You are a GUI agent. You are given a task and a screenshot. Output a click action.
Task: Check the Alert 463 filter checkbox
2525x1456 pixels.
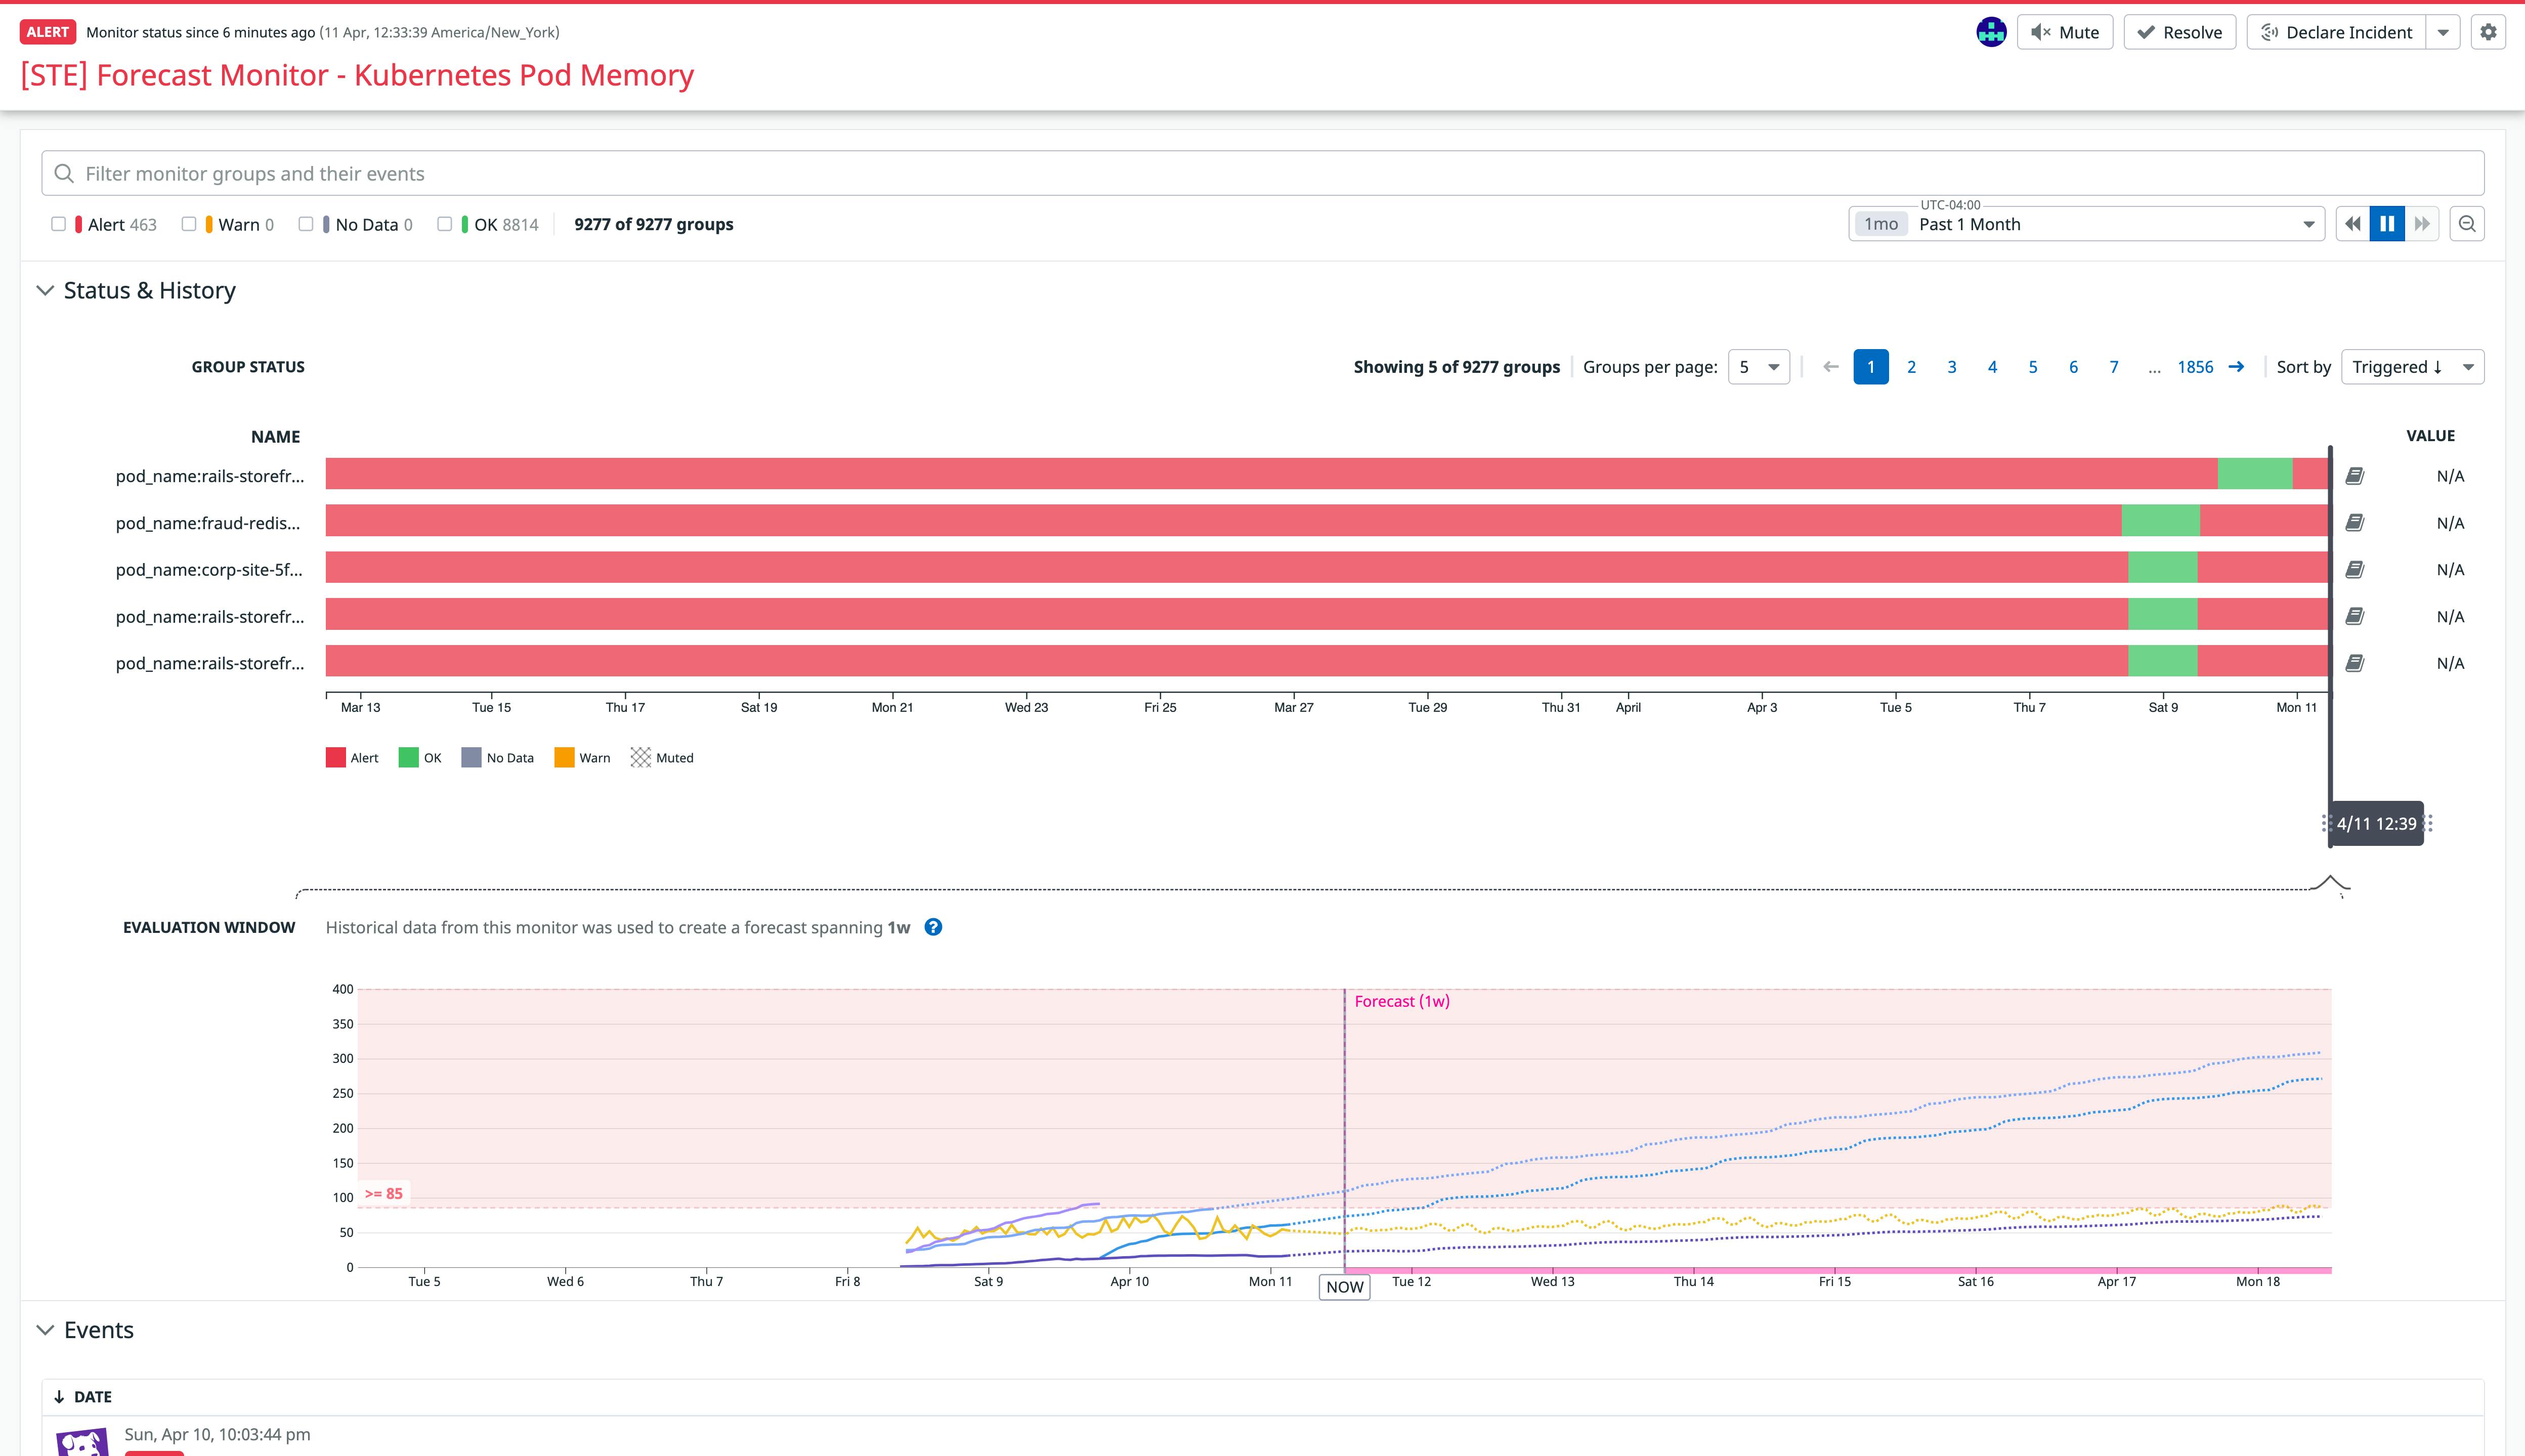click(x=58, y=224)
